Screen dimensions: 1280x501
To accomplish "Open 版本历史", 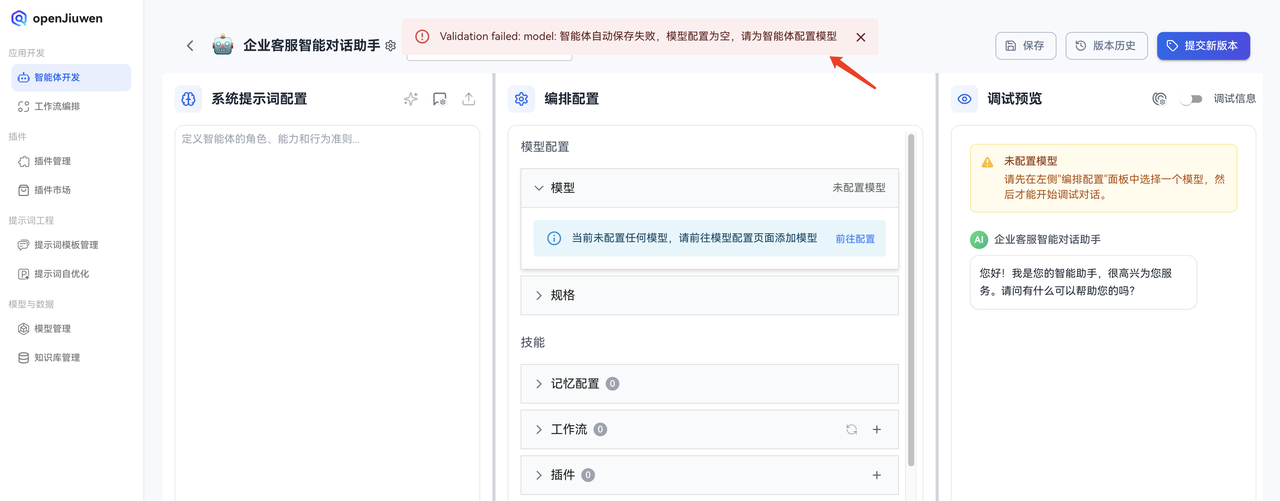I will coord(1106,45).
